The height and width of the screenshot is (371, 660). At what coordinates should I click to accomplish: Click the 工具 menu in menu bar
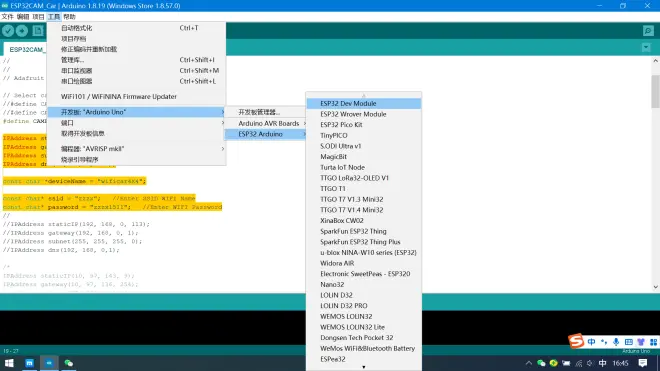click(x=54, y=17)
